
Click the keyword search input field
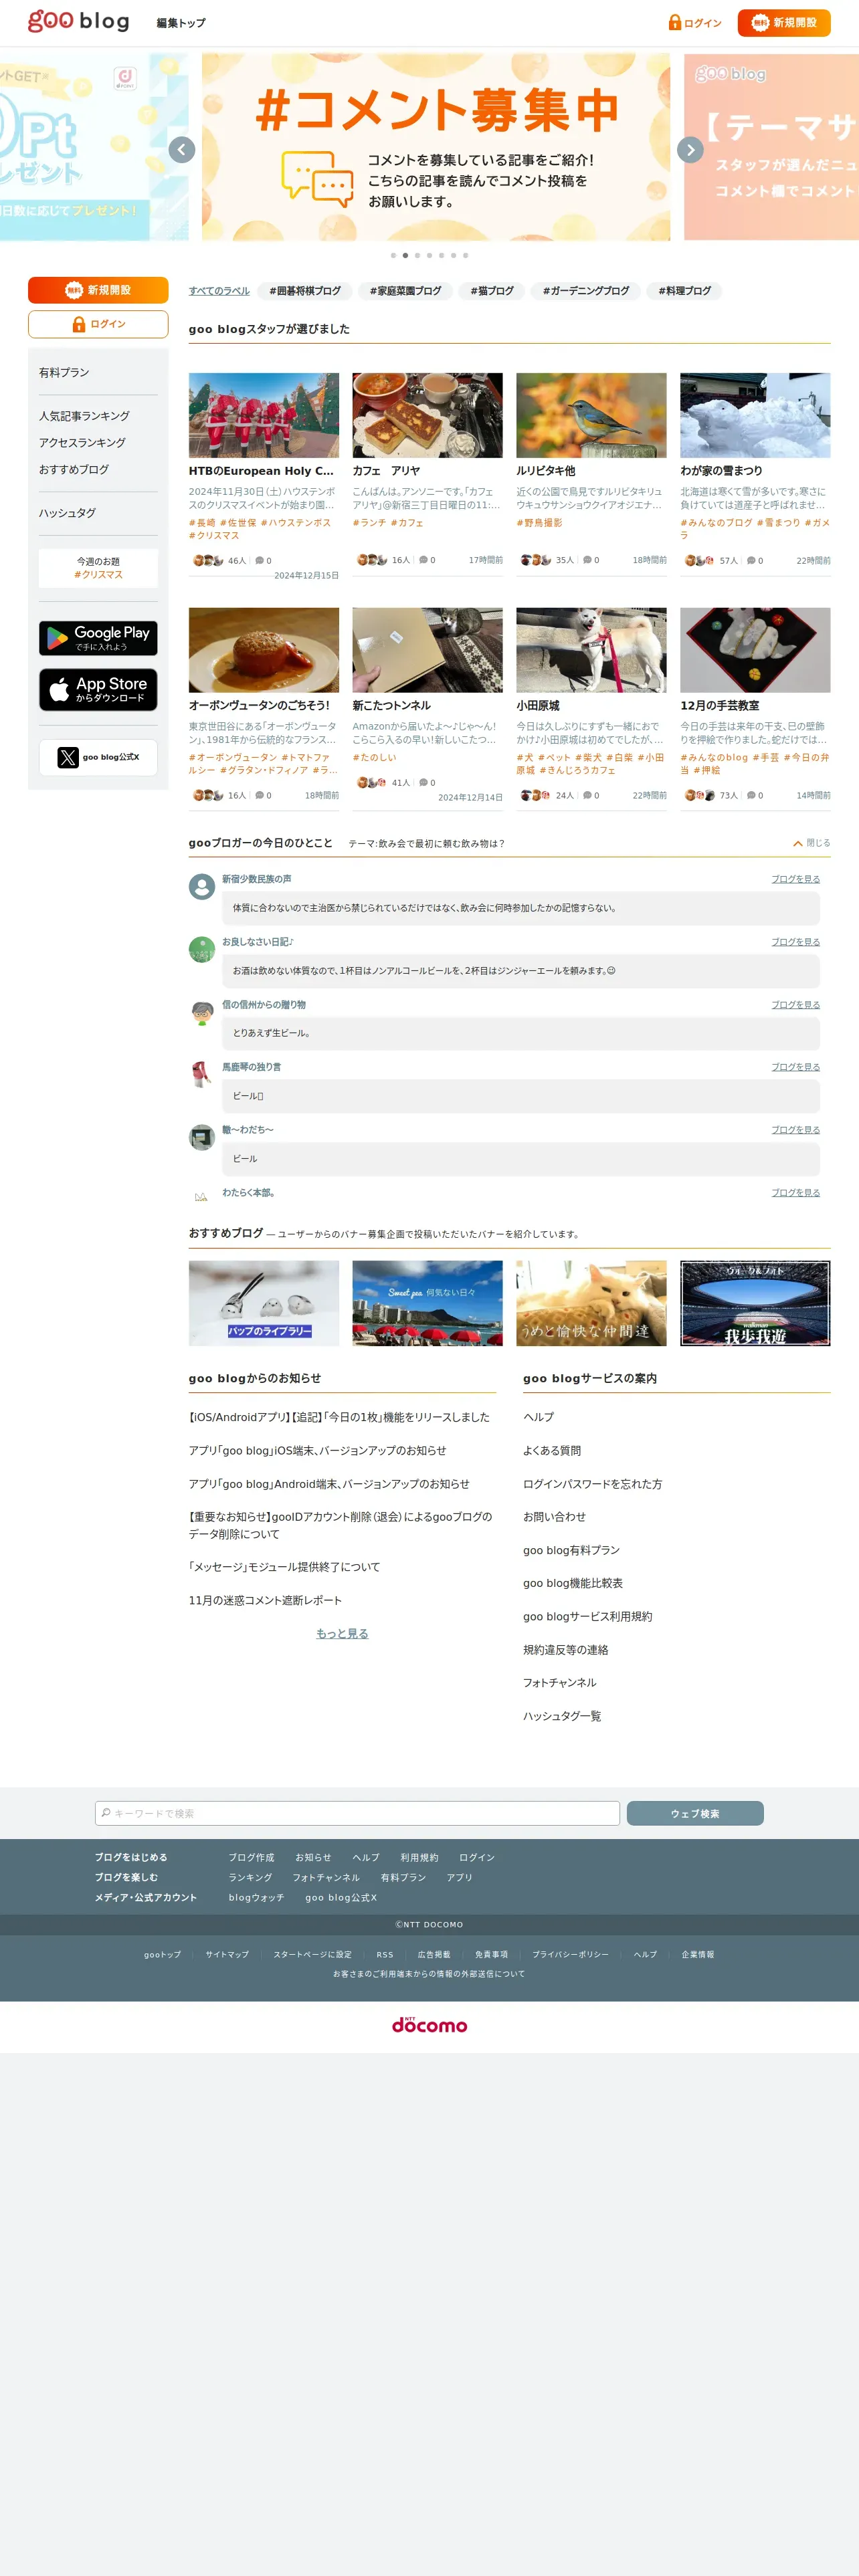click(x=357, y=1813)
